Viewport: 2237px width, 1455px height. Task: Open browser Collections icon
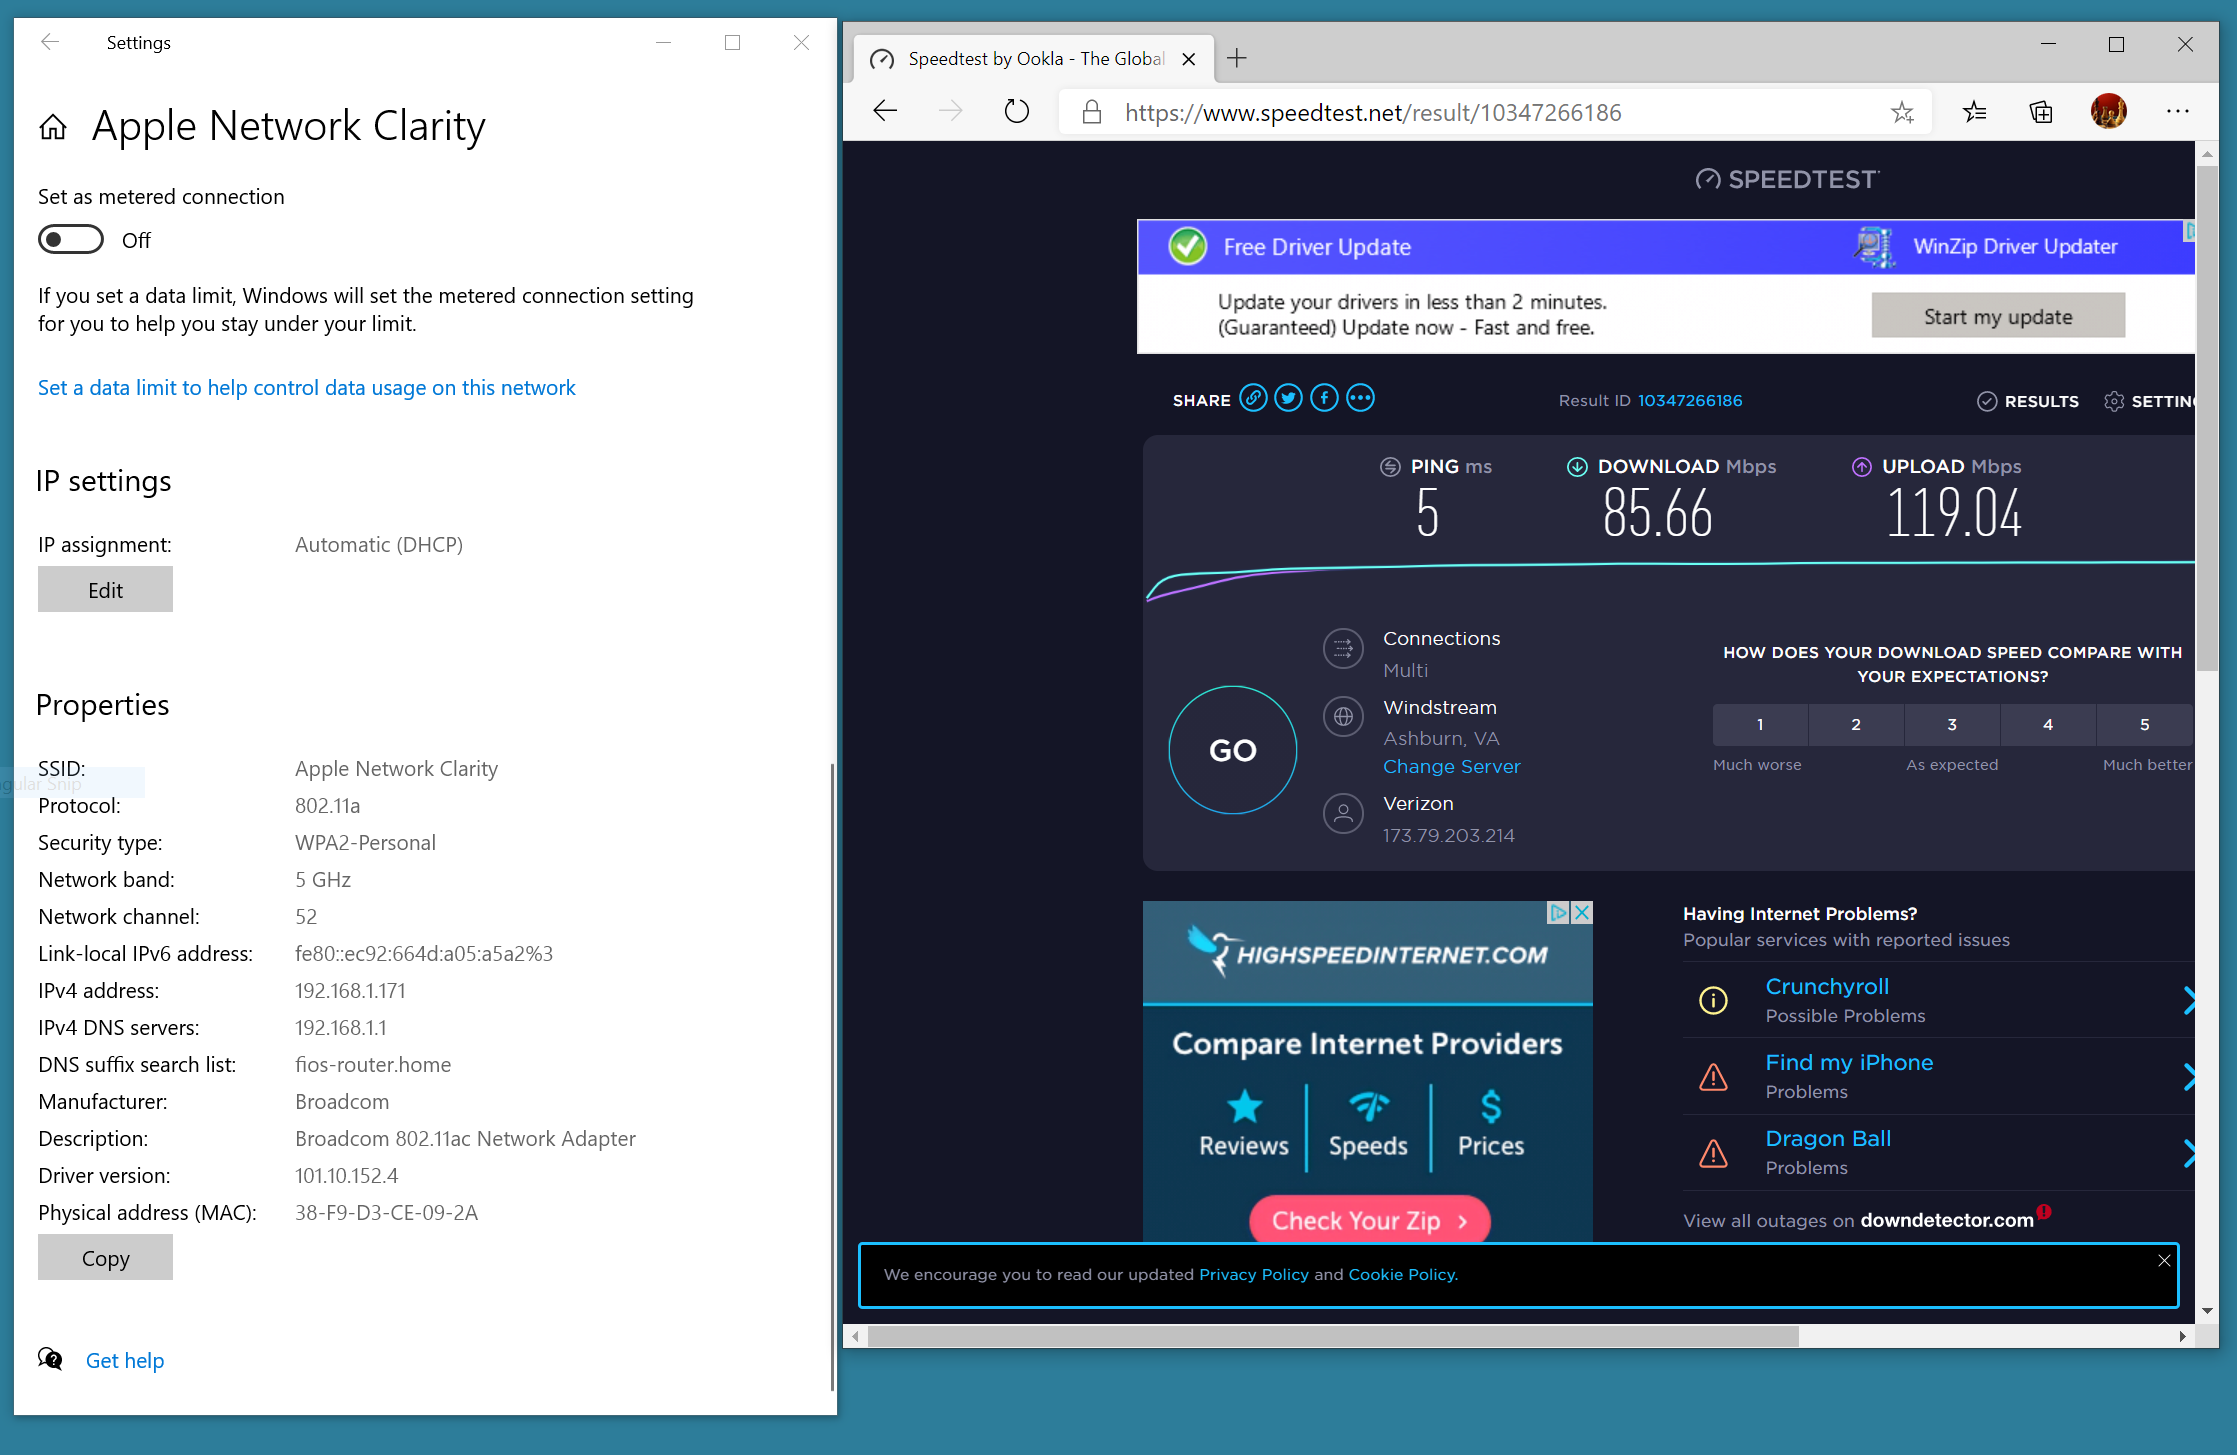coord(2041,111)
